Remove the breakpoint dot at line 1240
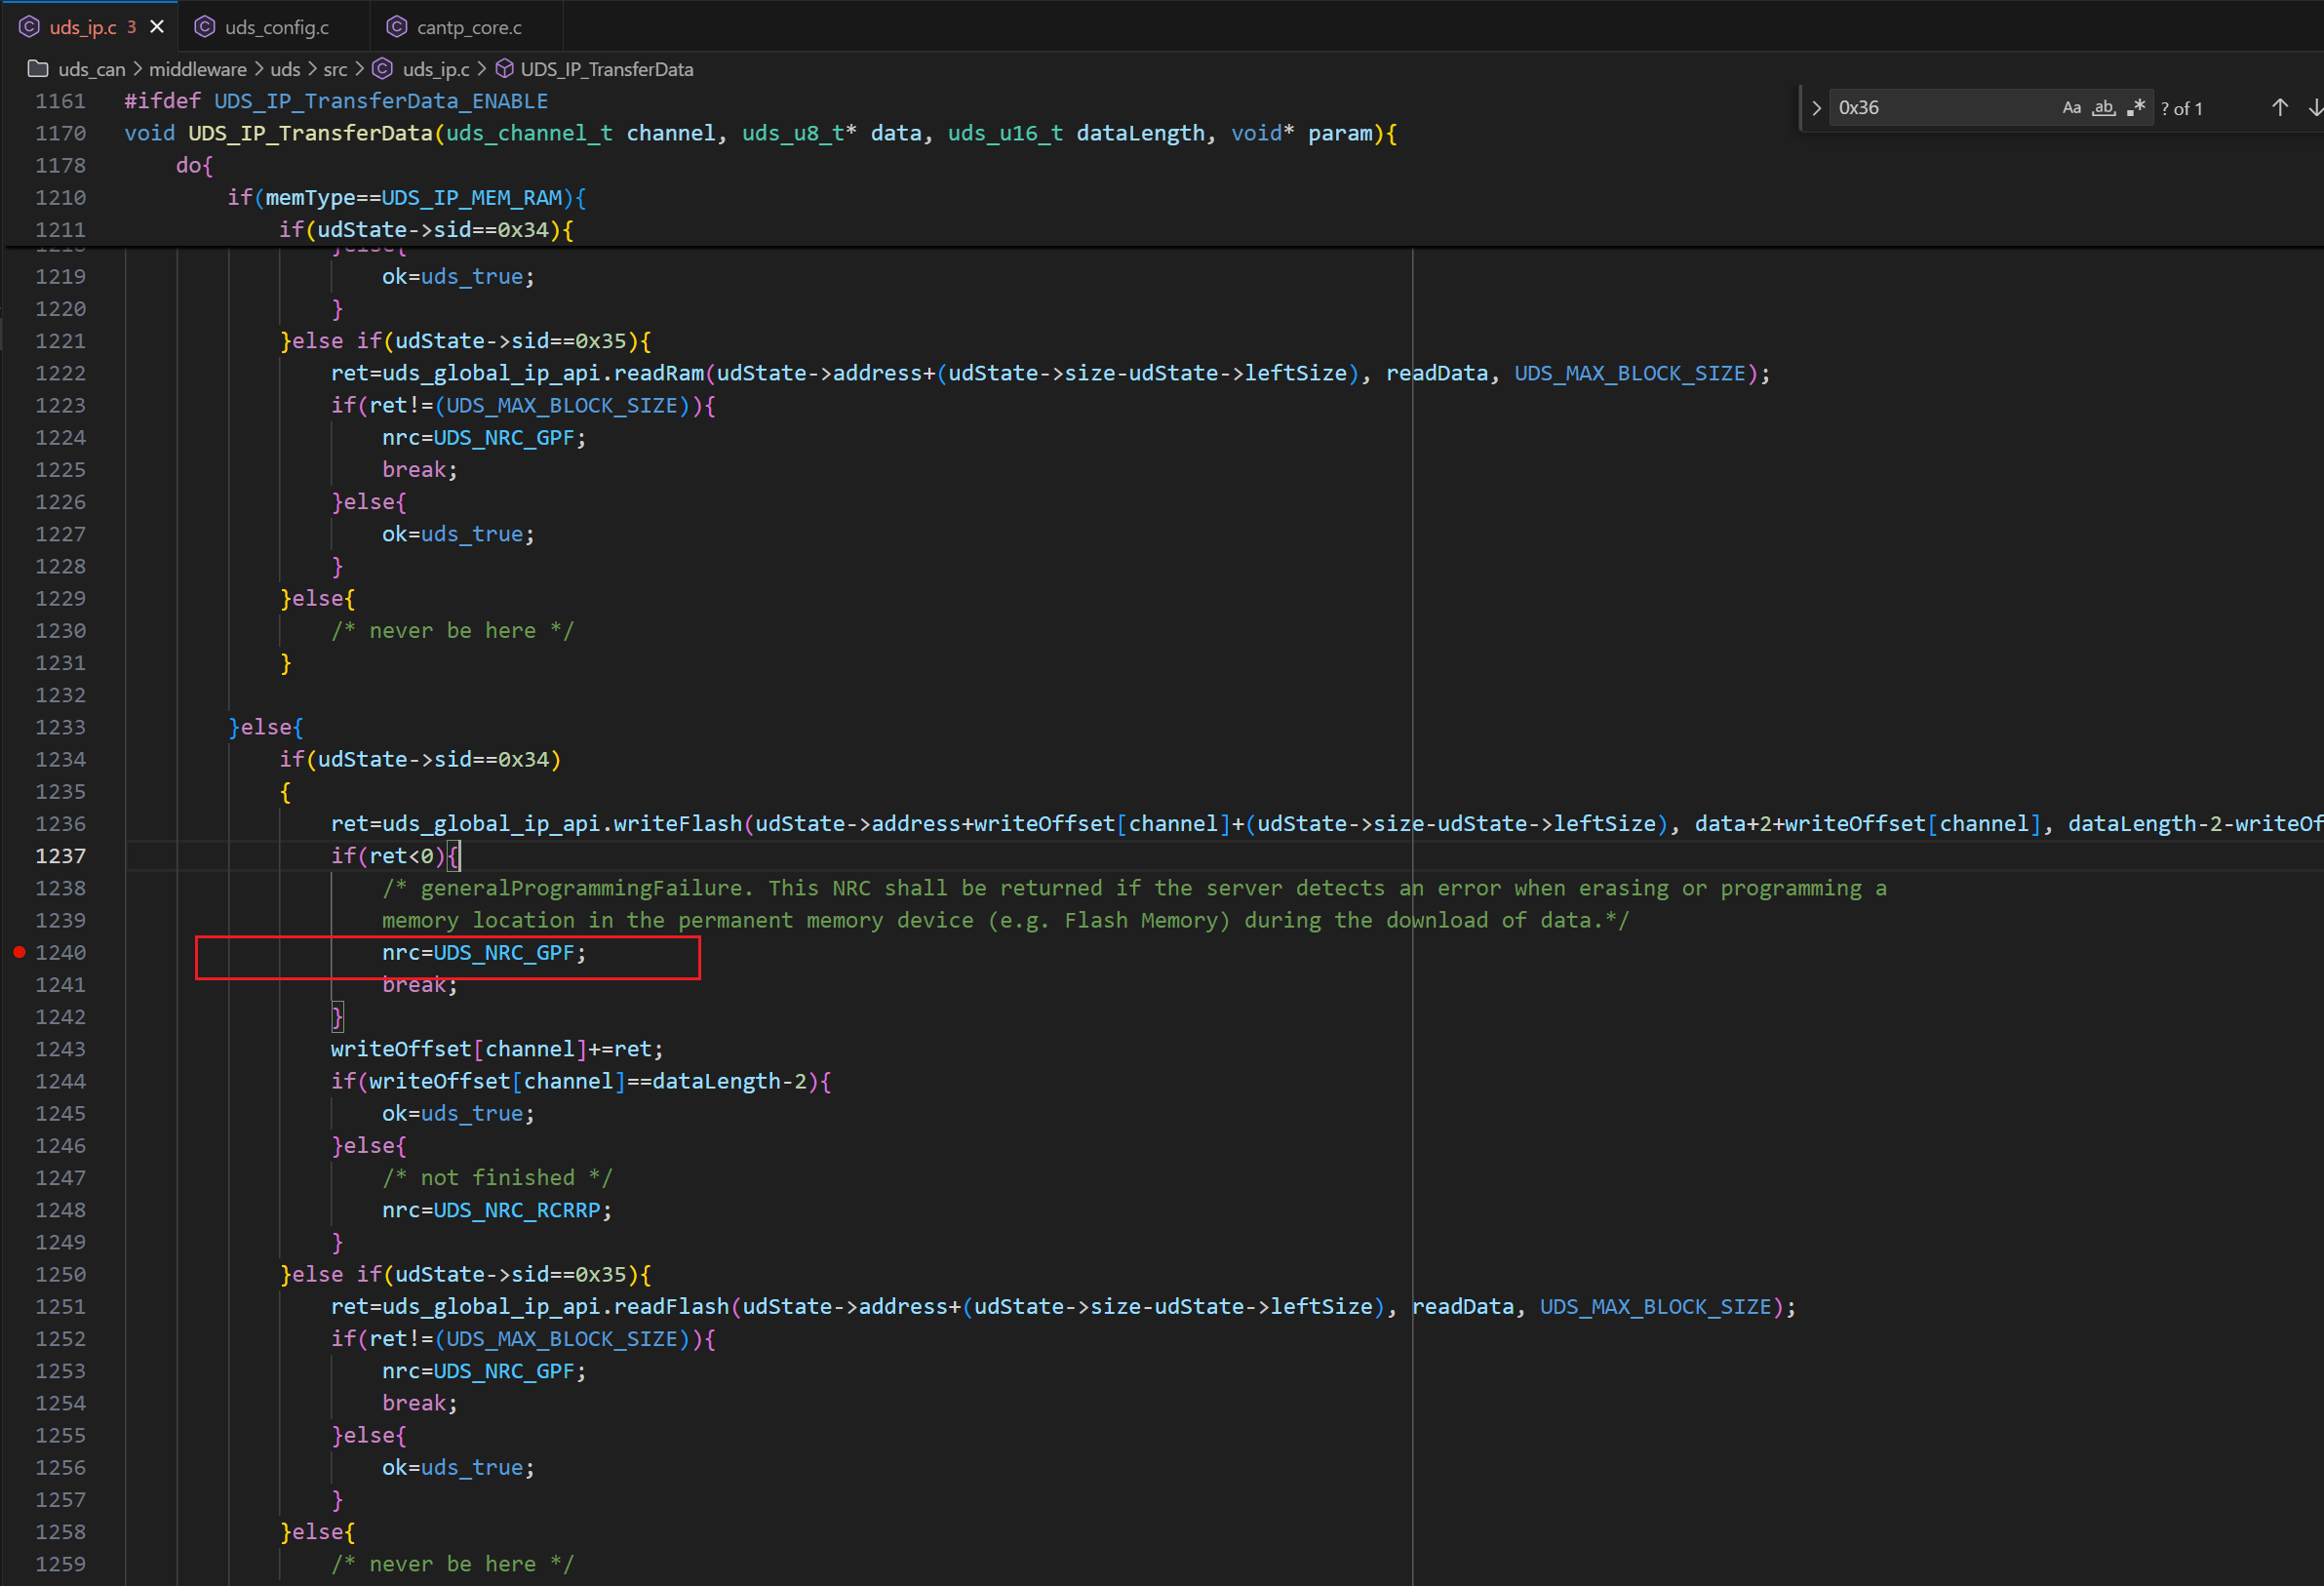Image resolution: width=2324 pixels, height=1586 pixels. 19,952
